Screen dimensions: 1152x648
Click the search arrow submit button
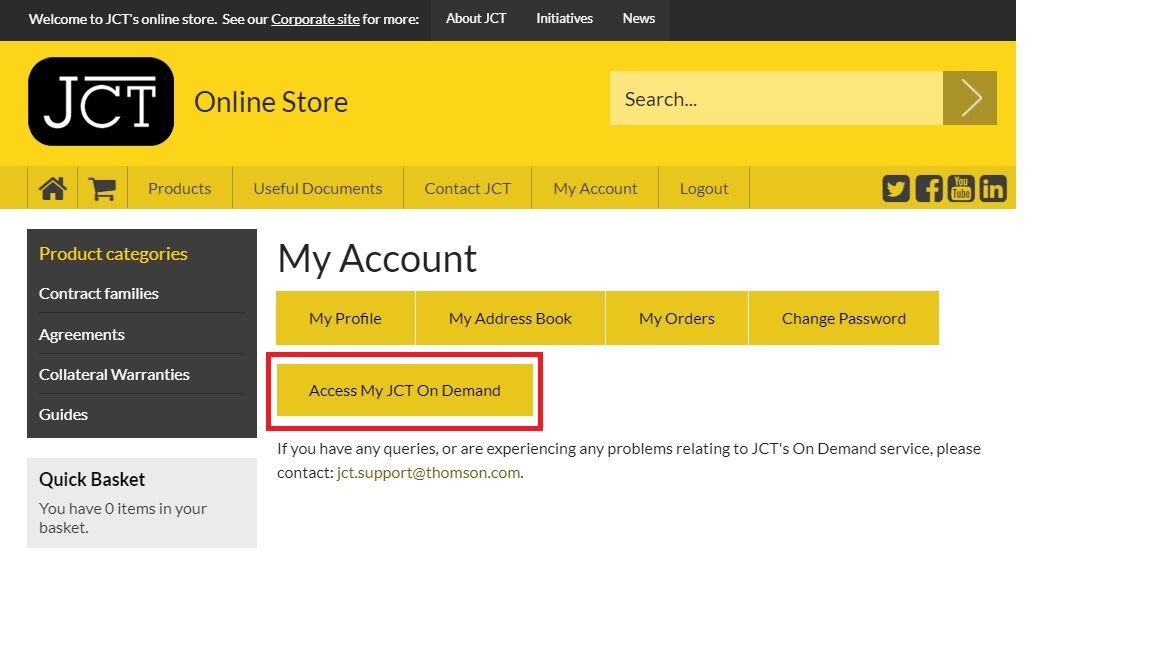point(969,98)
